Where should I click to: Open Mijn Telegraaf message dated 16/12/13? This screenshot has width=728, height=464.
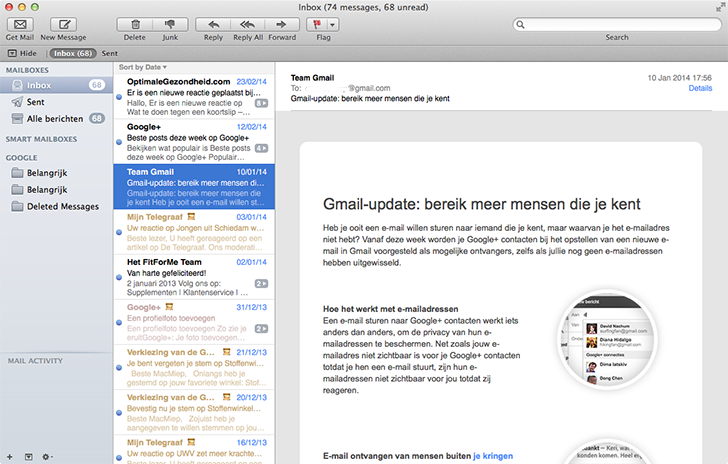click(x=194, y=450)
